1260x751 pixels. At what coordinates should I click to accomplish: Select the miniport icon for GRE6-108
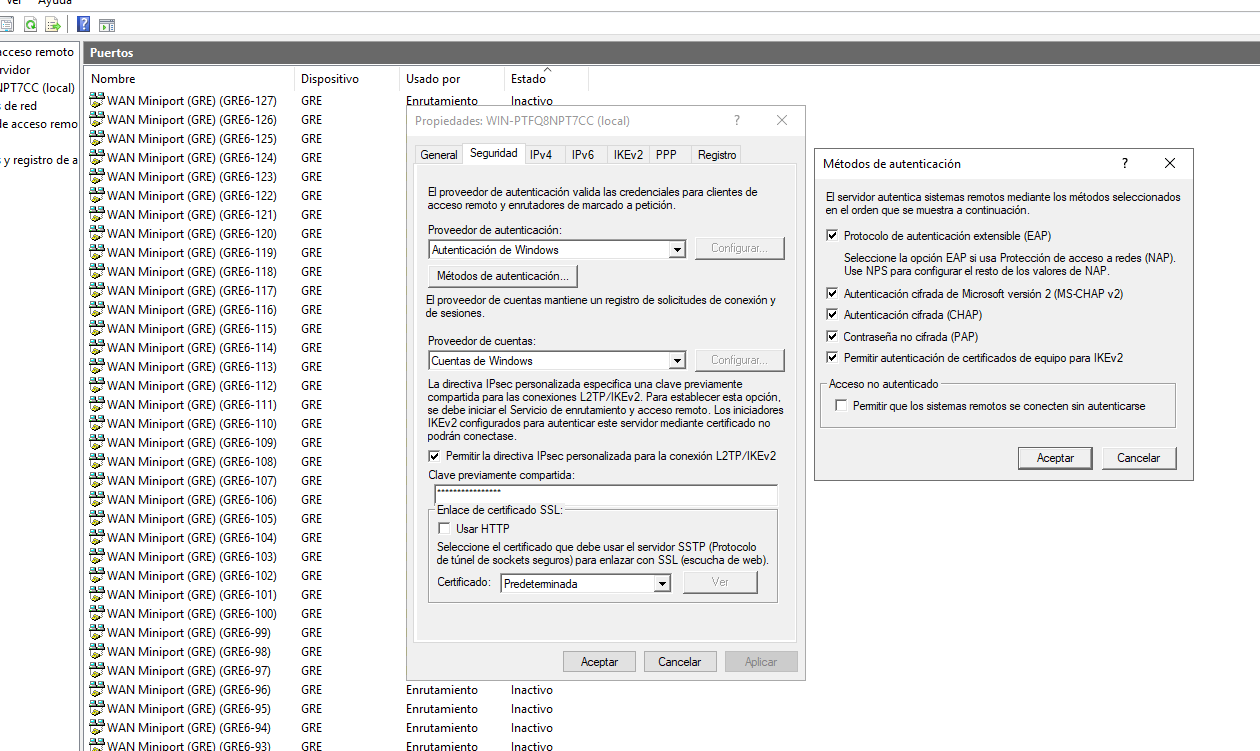point(97,462)
